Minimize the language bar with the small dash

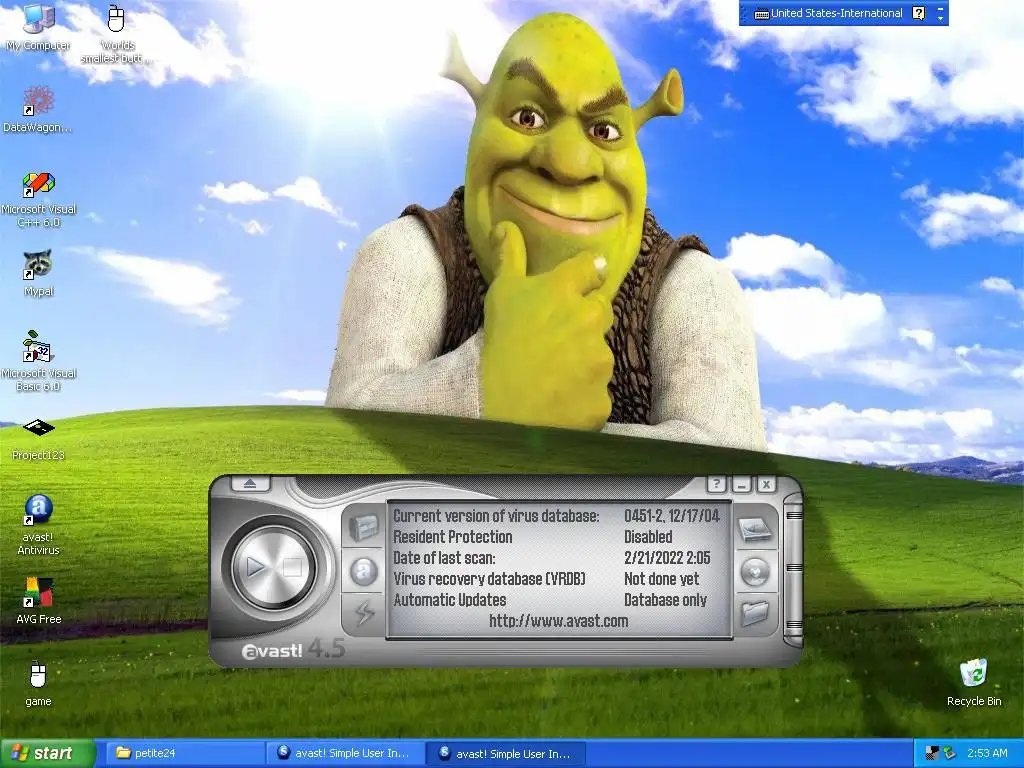[940, 7]
